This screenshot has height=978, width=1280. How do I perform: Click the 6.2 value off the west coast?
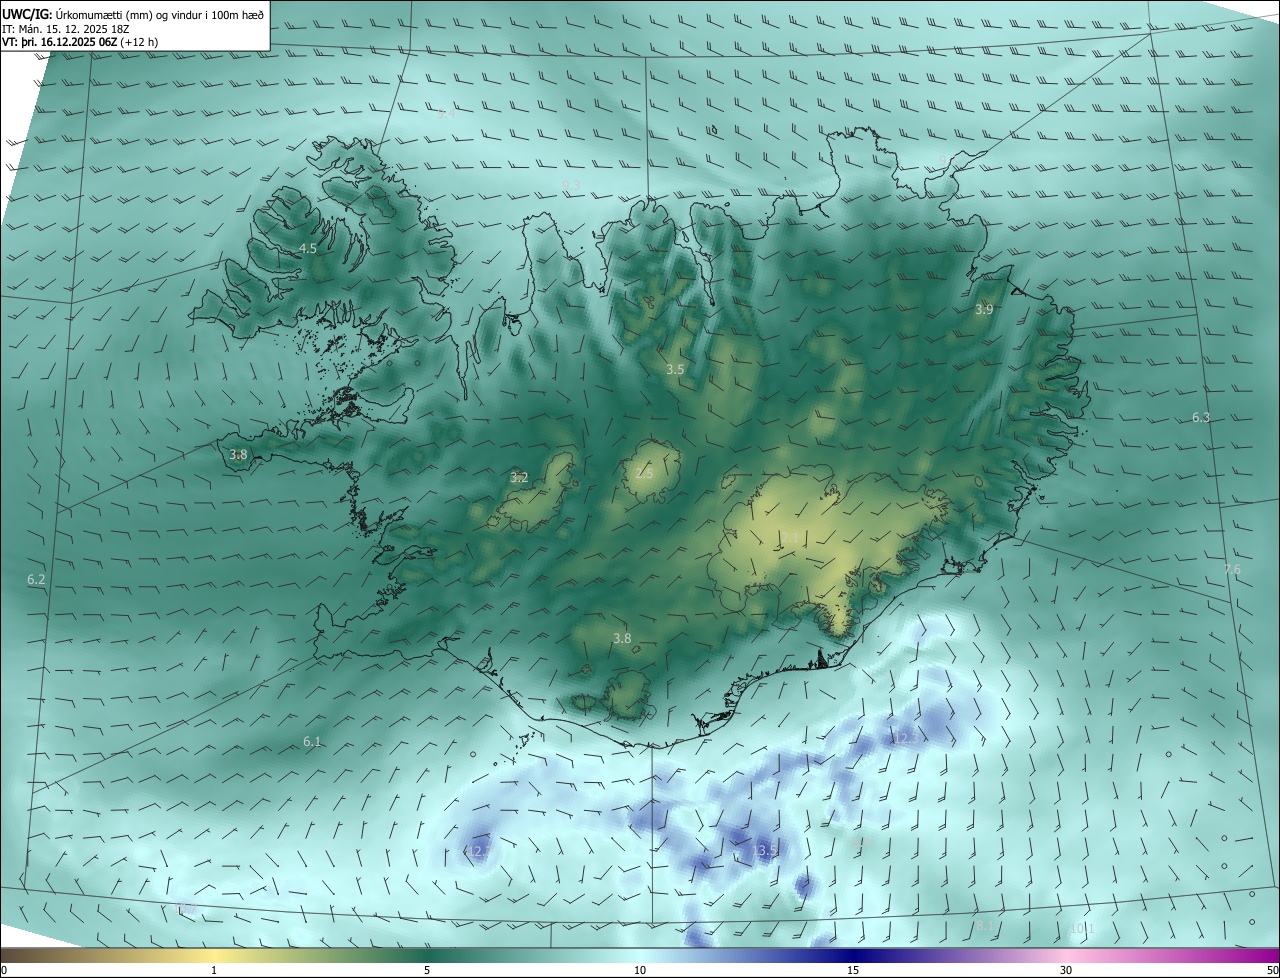[x=36, y=580]
